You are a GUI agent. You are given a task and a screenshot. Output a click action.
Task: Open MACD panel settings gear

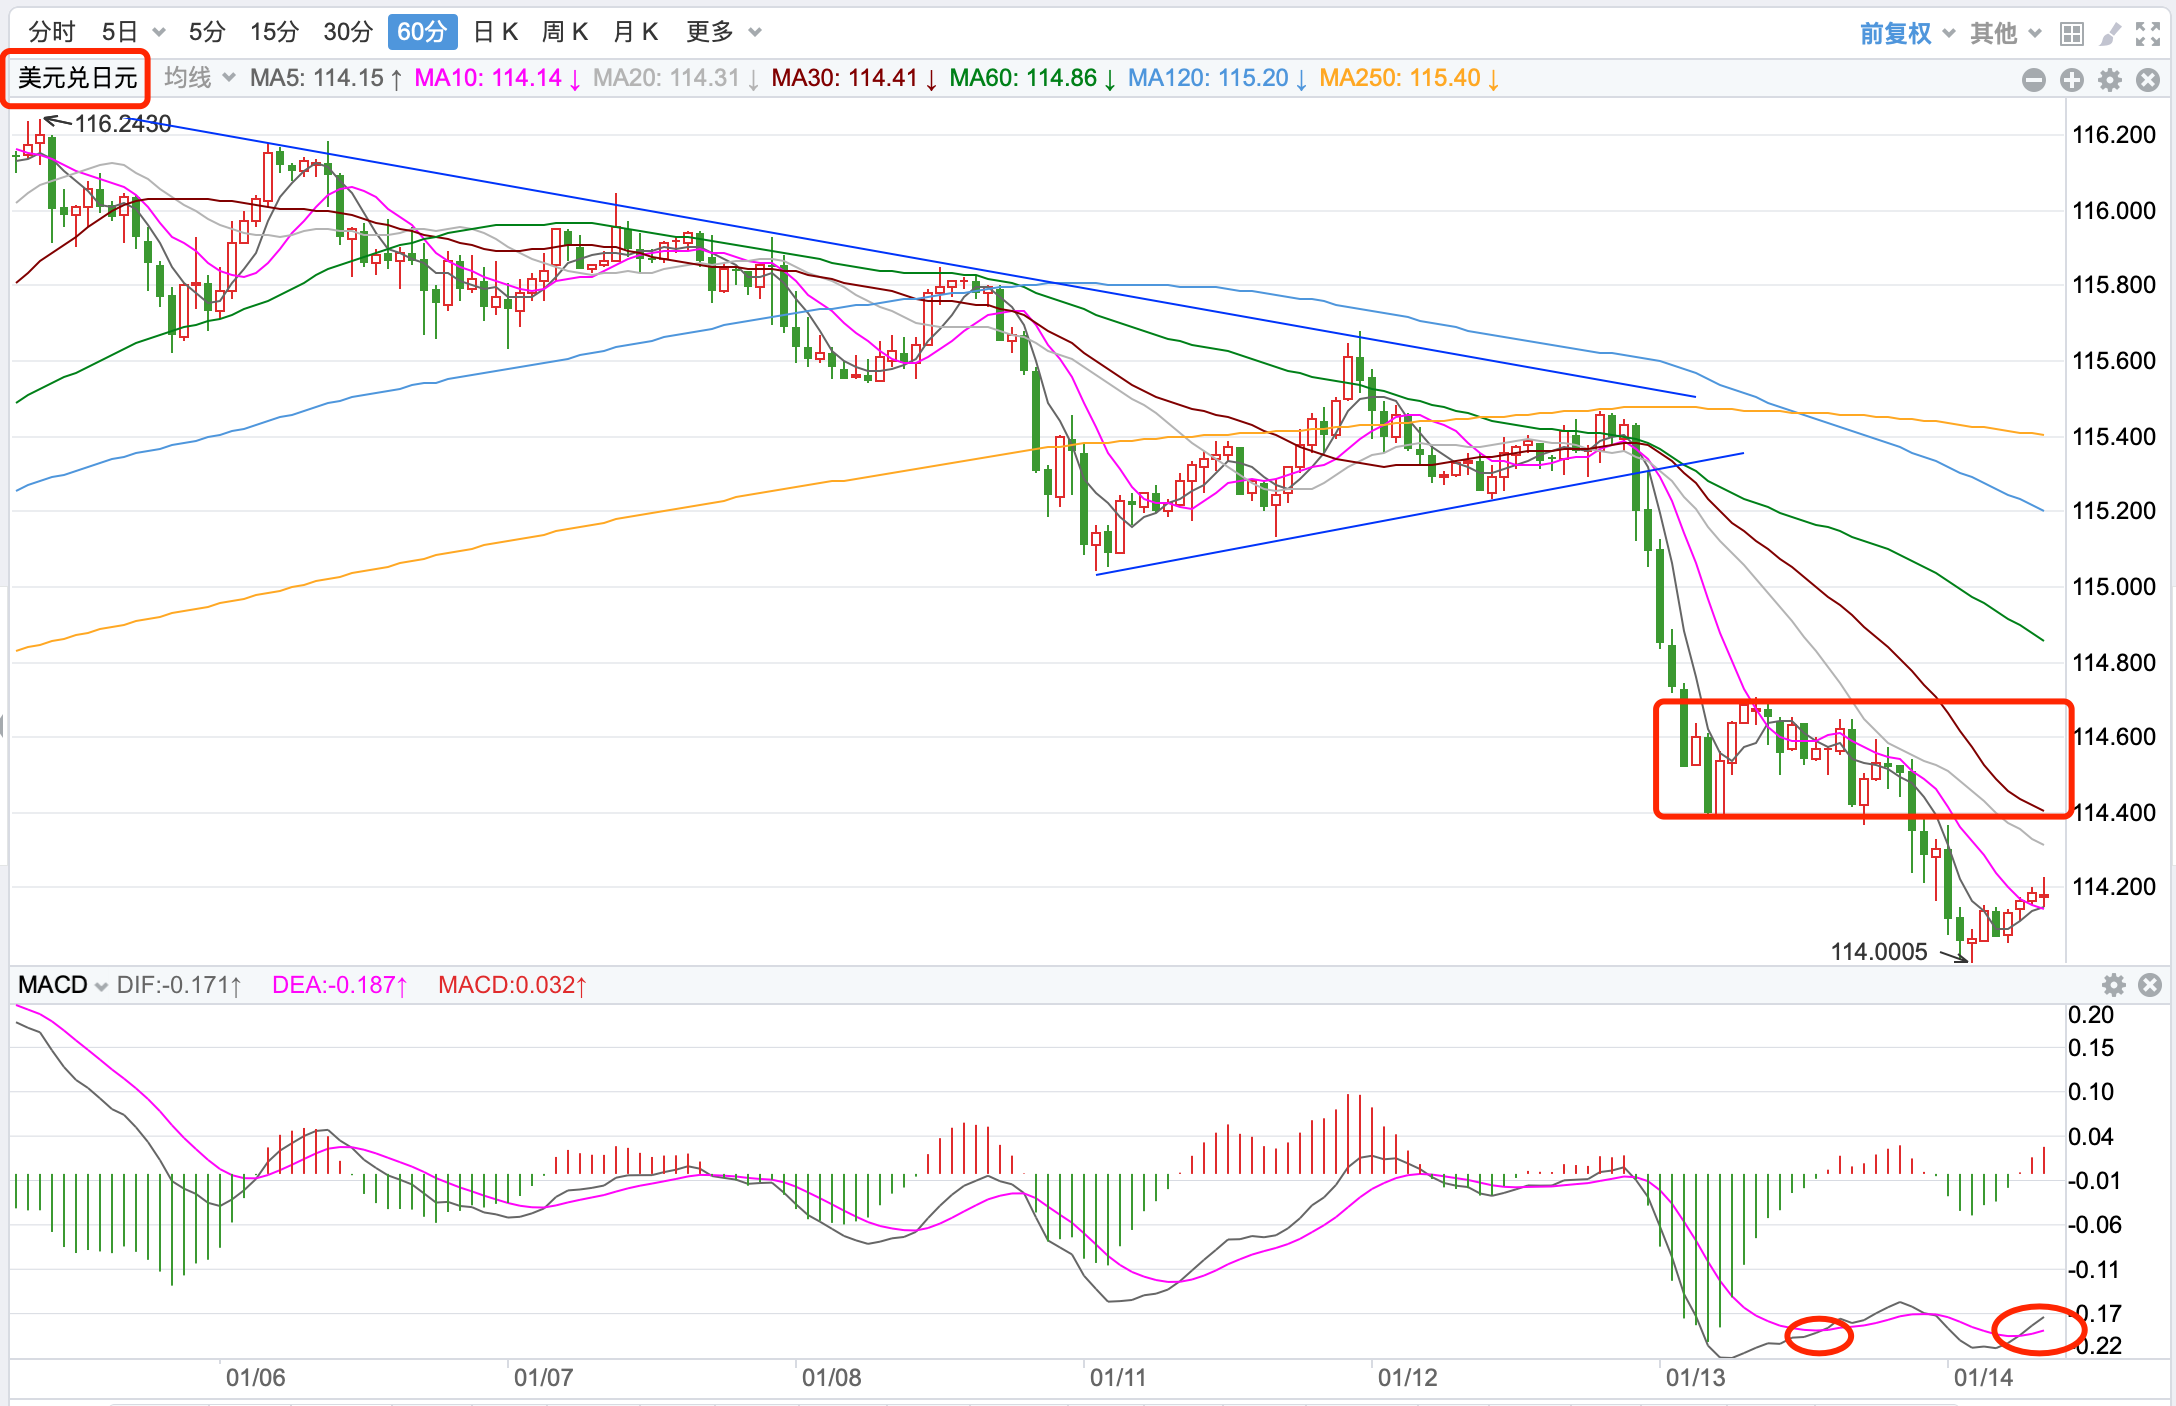2113,985
